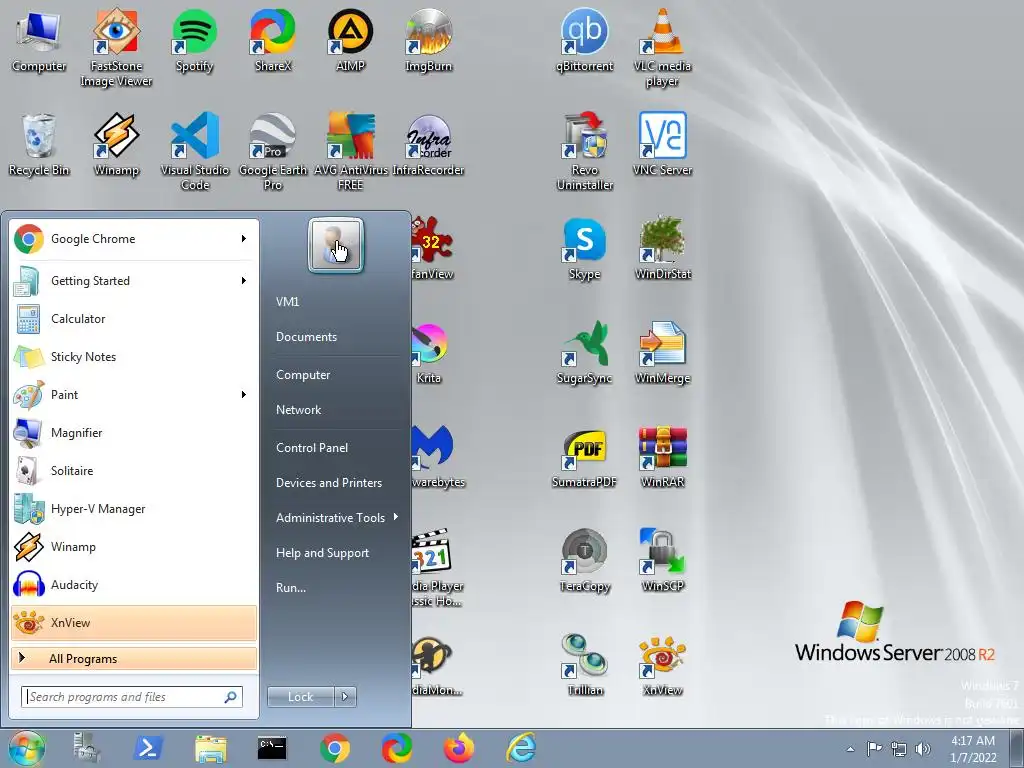The width and height of the screenshot is (1024, 768).
Task: Open Calculator from the Start menu
Action: click(134, 319)
